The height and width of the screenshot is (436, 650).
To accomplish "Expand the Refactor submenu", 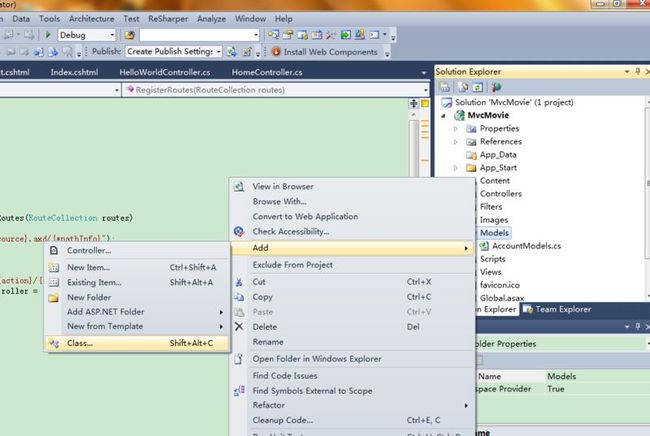I will (x=352, y=405).
